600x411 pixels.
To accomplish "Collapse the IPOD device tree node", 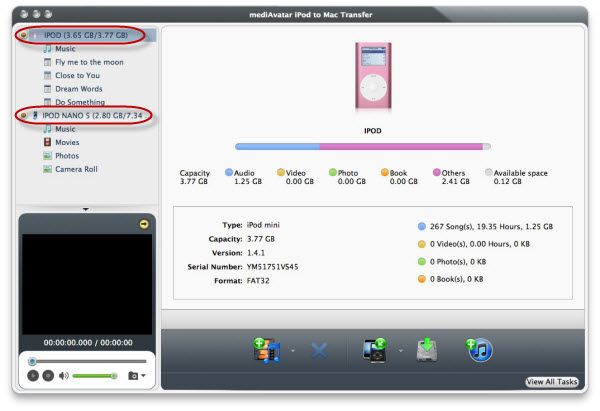I will pos(24,35).
